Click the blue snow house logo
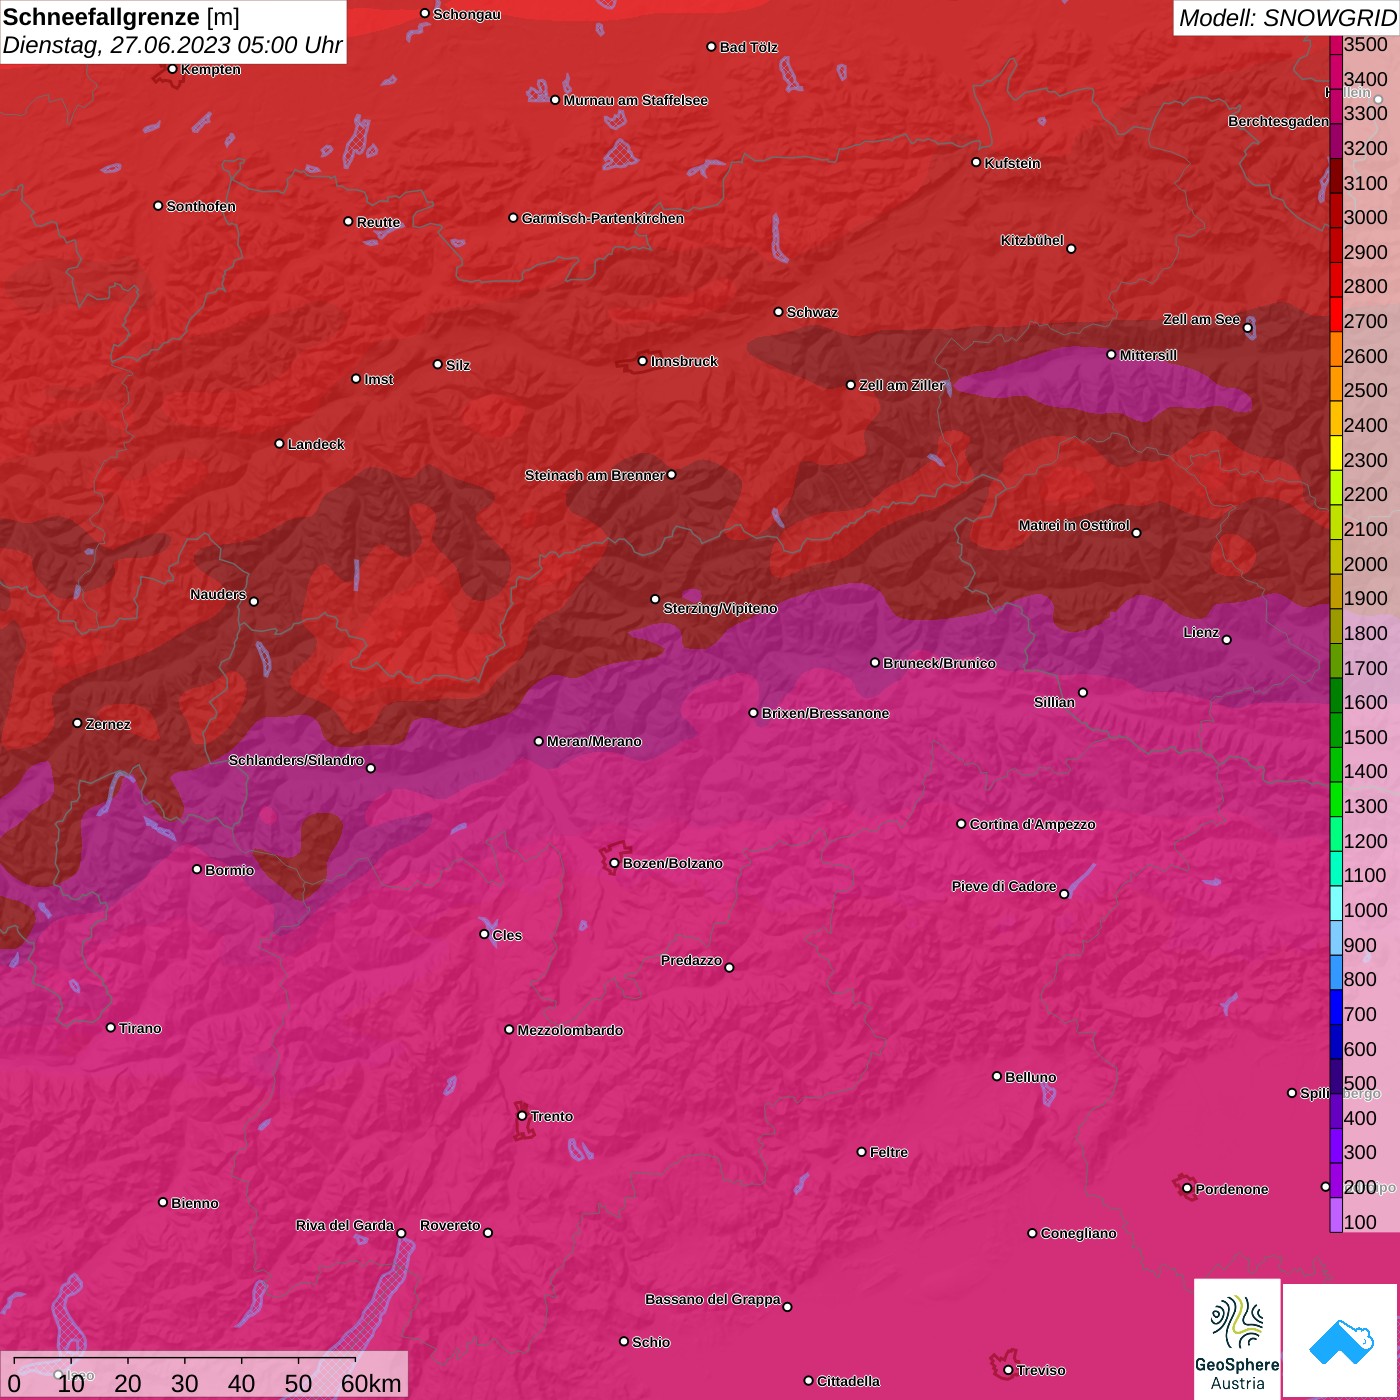The height and width of the screenshot is (1400, 1400). [1341, 1342]
